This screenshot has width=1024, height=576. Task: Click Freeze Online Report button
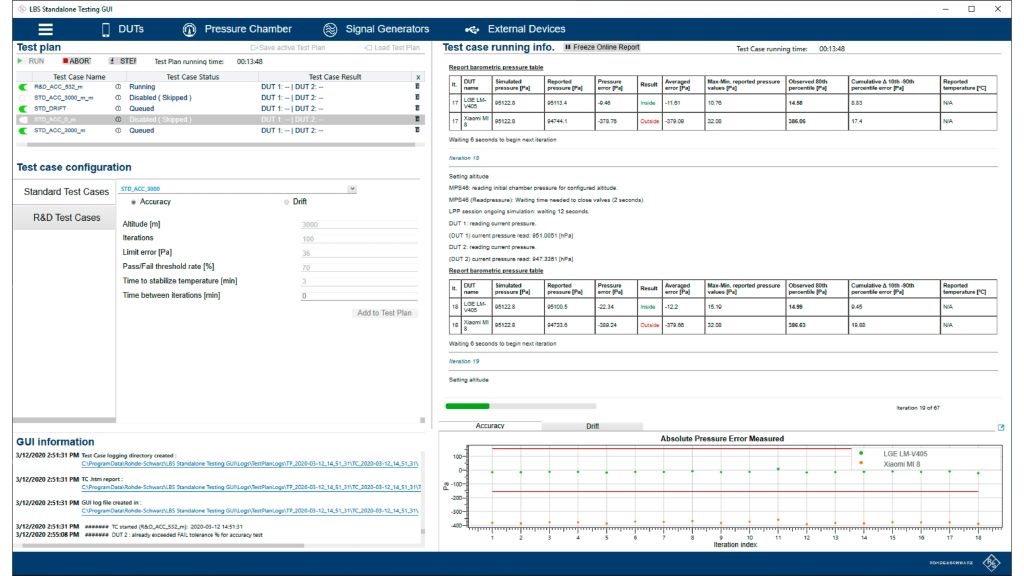602,47
